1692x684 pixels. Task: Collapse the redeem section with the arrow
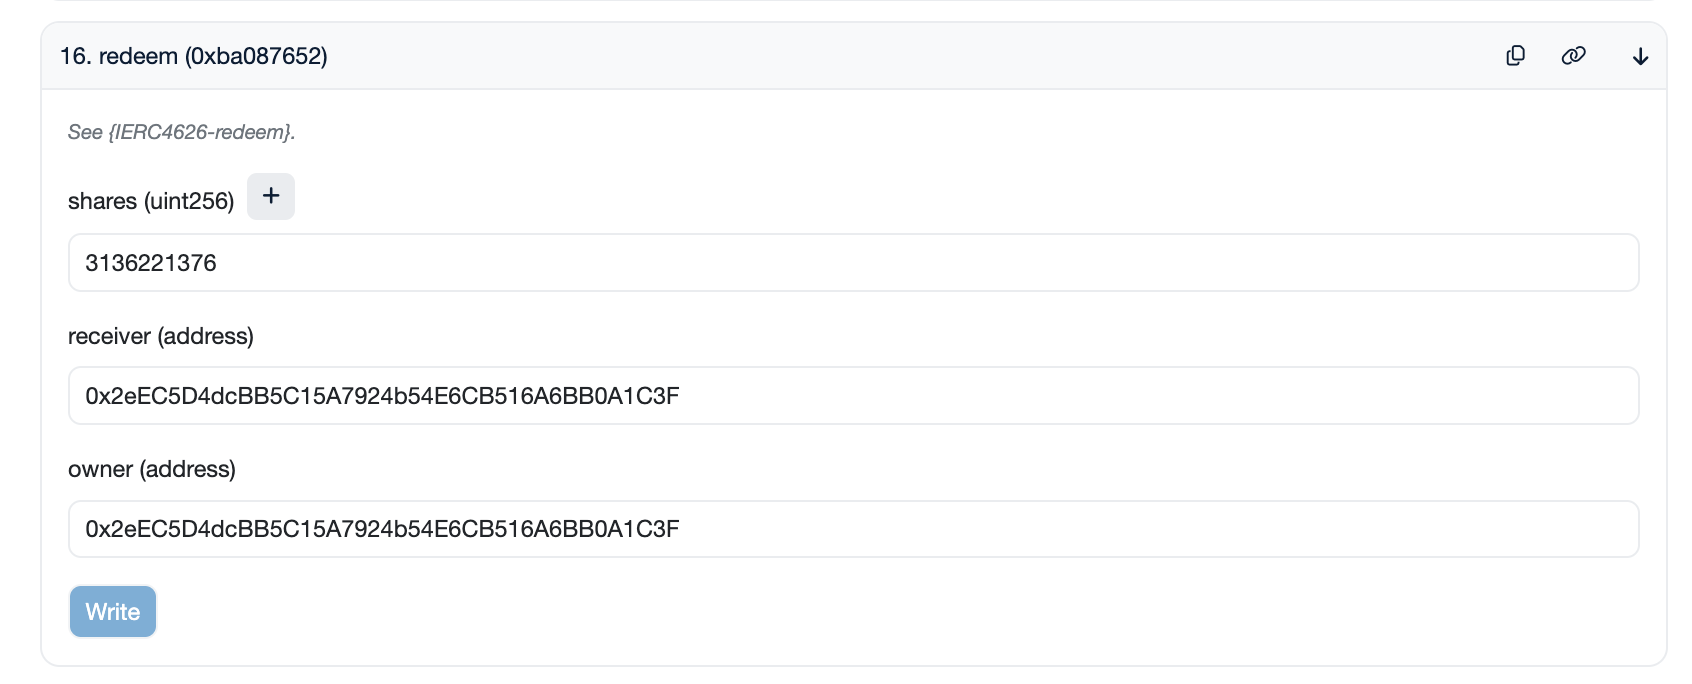click(1640, 56)
